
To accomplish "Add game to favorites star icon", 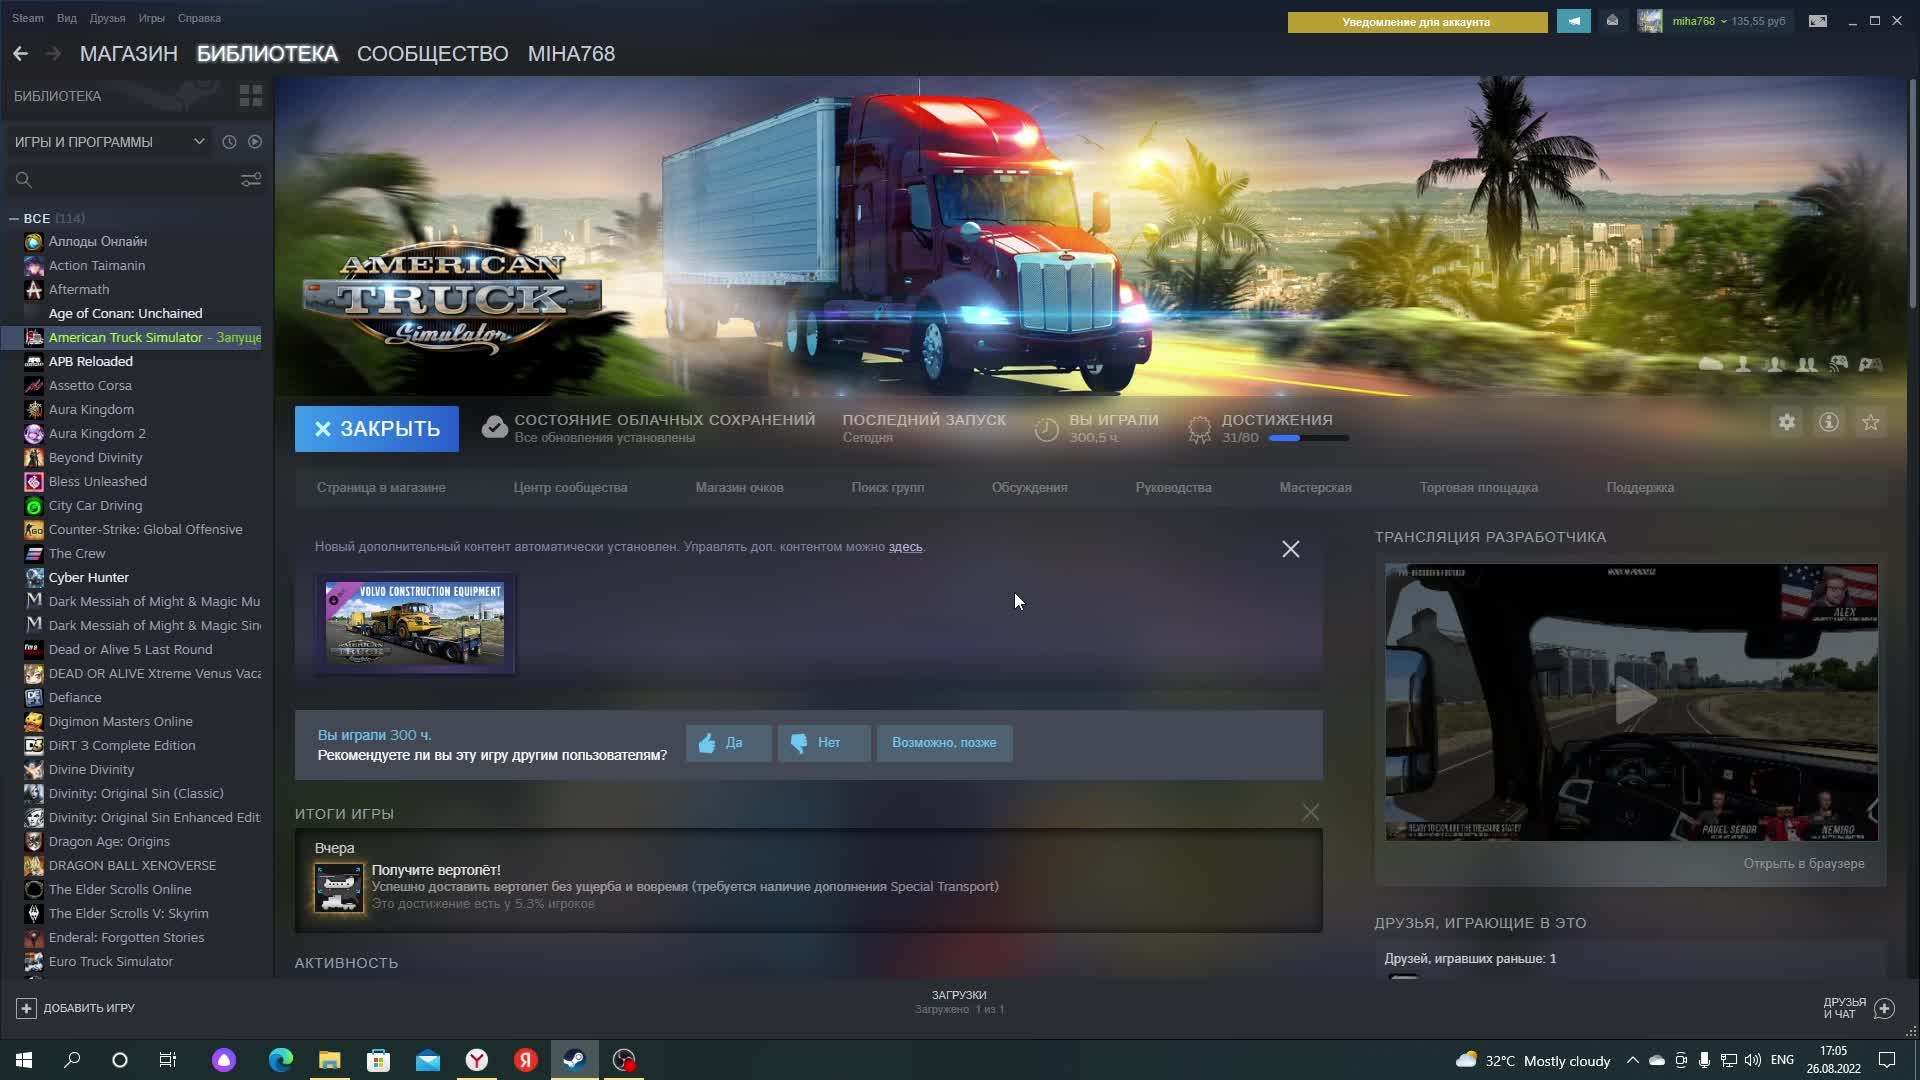I will [1871, 423].
